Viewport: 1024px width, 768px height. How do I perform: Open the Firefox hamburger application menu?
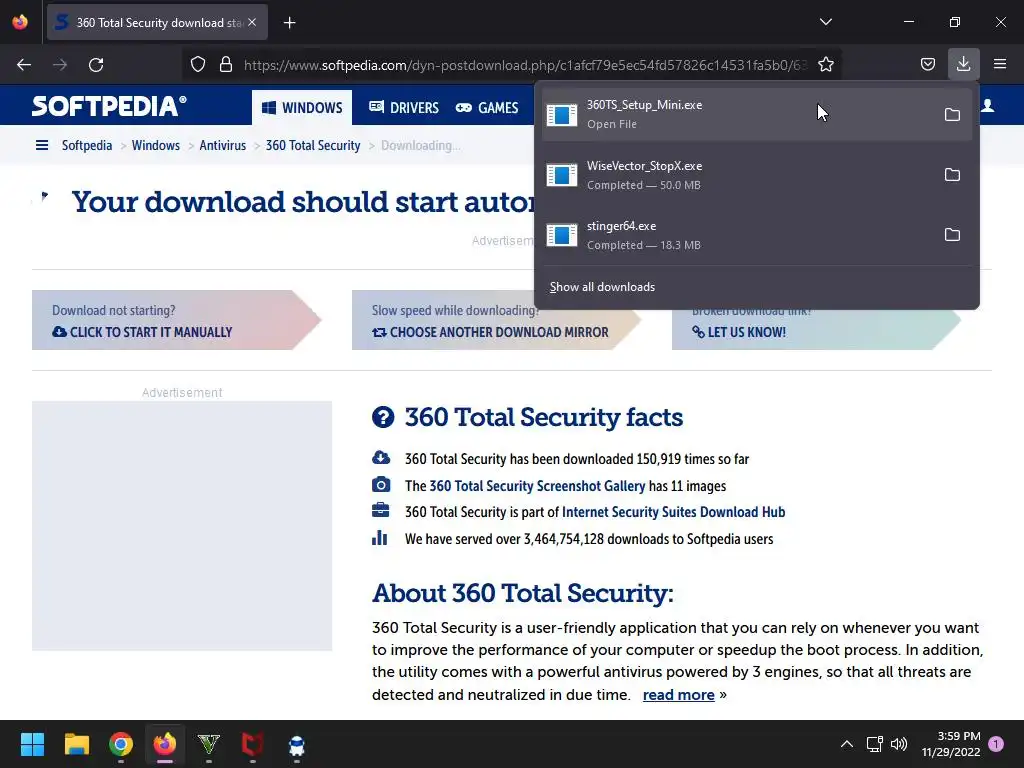click(x=999, y=64)
